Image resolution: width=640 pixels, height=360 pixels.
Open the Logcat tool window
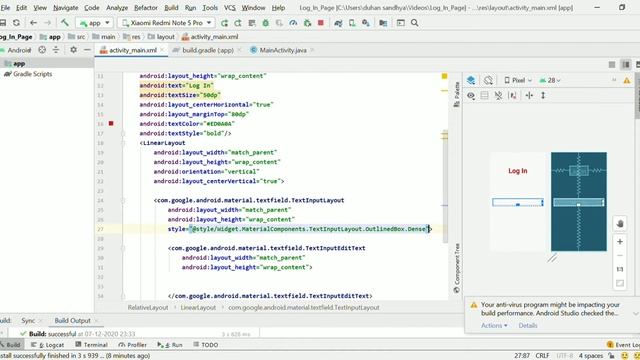click(48, 345)
